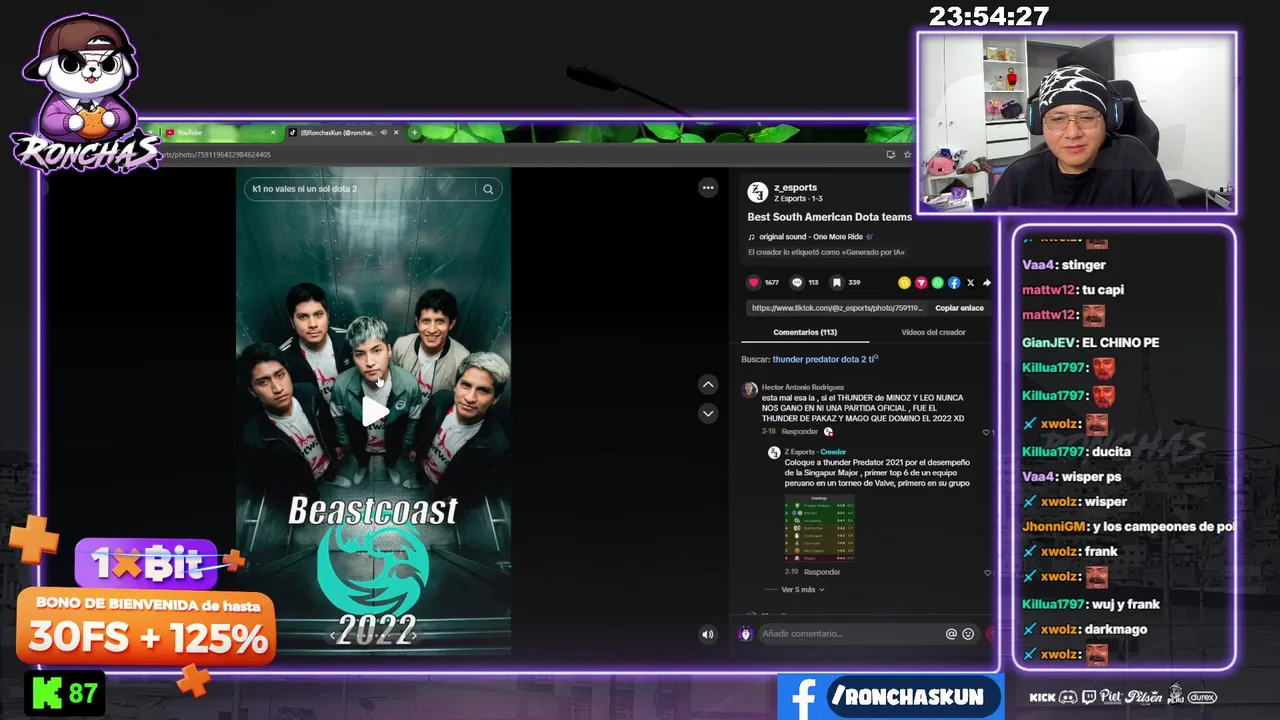The height and width of the screenshot is (720, 1280).
Task: Click chat message 'tu capi' by mattw12
Action: coord(1103,290)
